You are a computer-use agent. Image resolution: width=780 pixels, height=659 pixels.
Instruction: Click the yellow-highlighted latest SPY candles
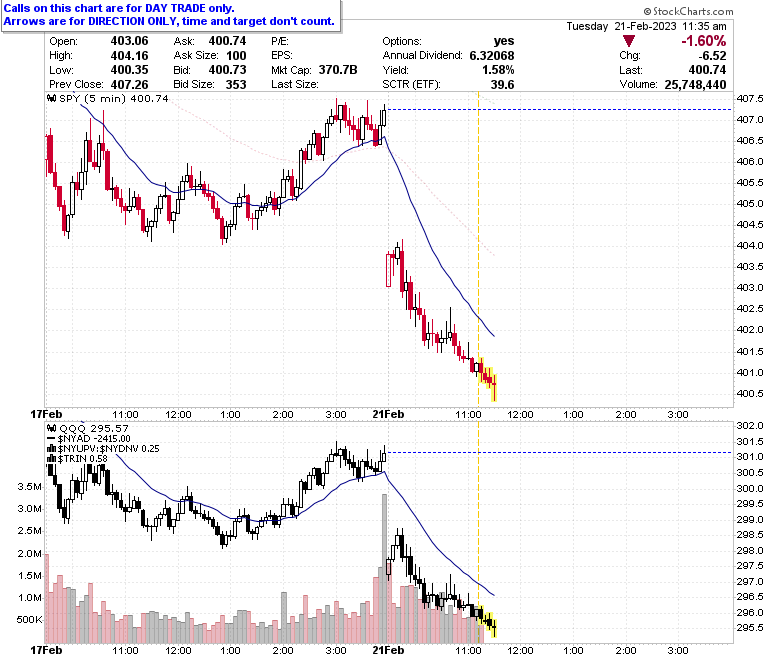488,379
